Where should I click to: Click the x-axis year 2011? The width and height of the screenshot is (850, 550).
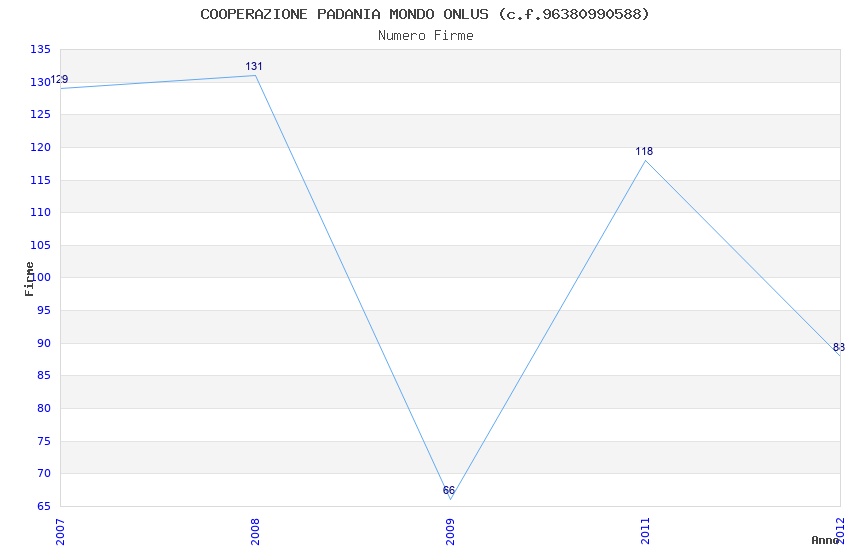[645, 532]
